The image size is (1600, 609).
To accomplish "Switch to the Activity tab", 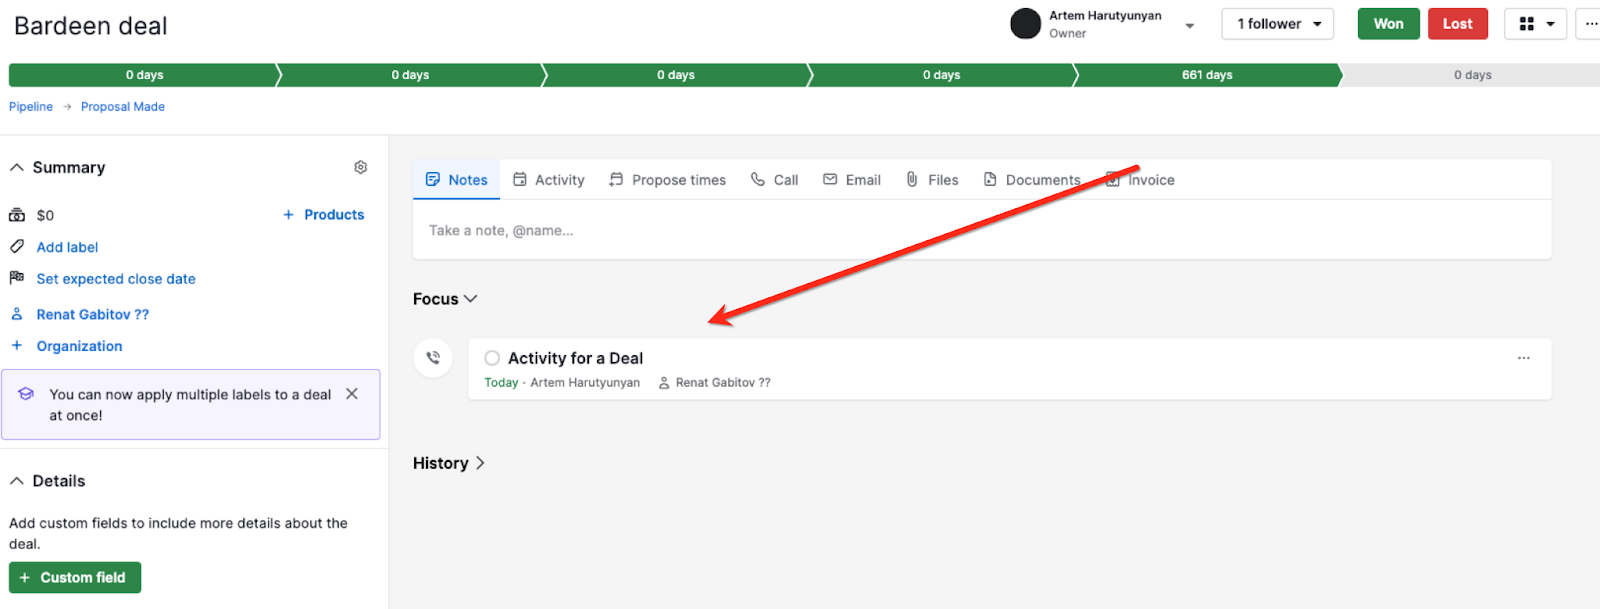I will 549,180.
